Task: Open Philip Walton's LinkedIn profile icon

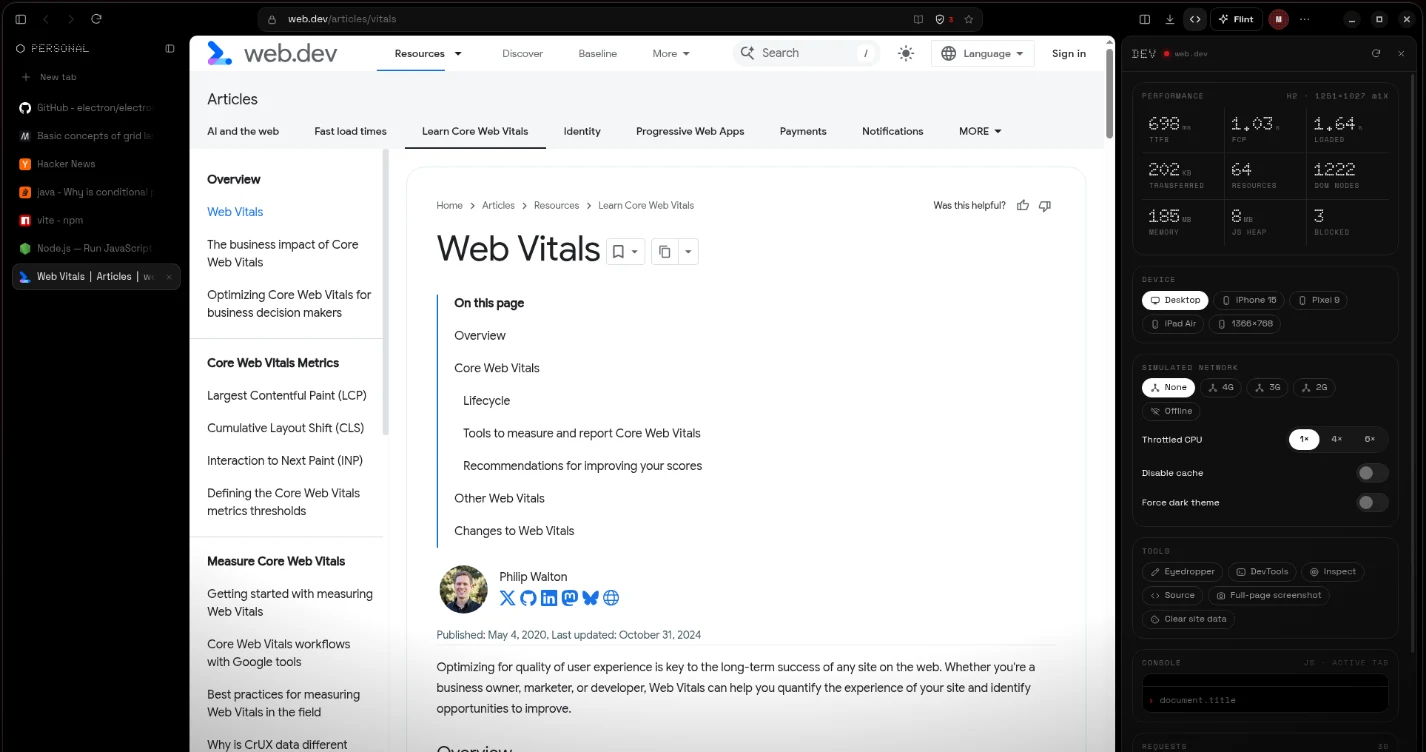Action: click(x=549, y=598)
